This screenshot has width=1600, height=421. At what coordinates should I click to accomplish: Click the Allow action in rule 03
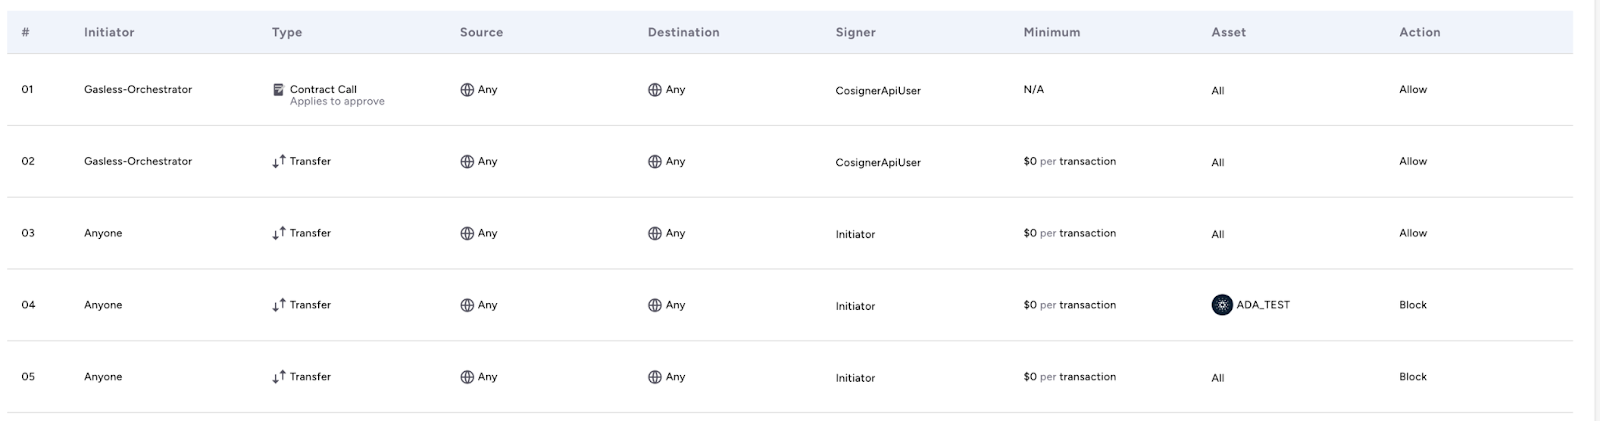click(1413, 233)
